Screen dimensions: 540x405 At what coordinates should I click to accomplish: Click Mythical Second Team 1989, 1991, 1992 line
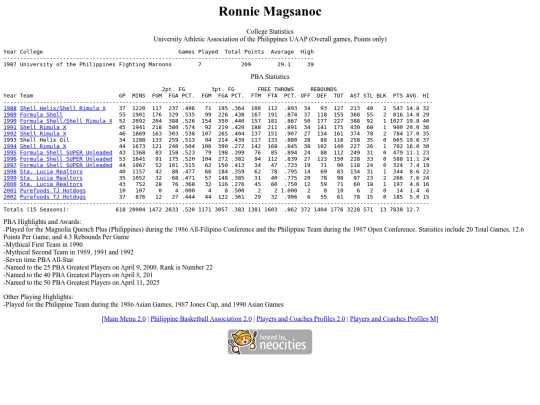[68, 252]
